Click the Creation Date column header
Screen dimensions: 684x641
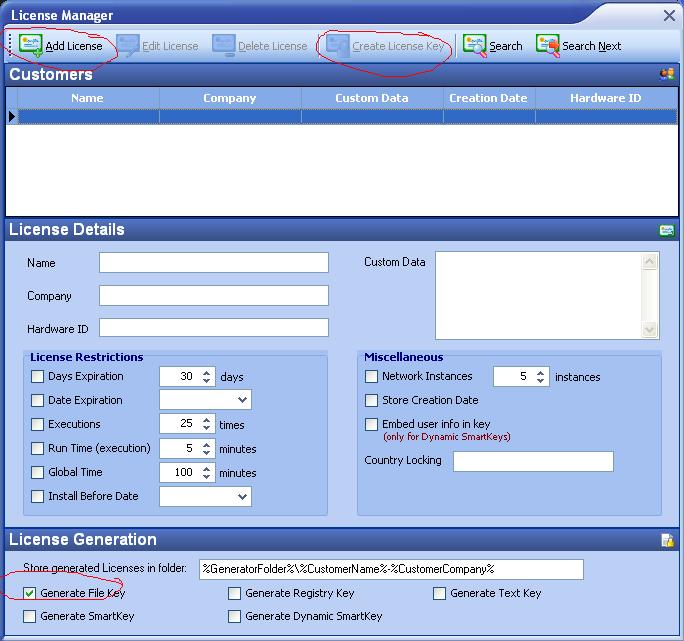click(x=489, y=98)
